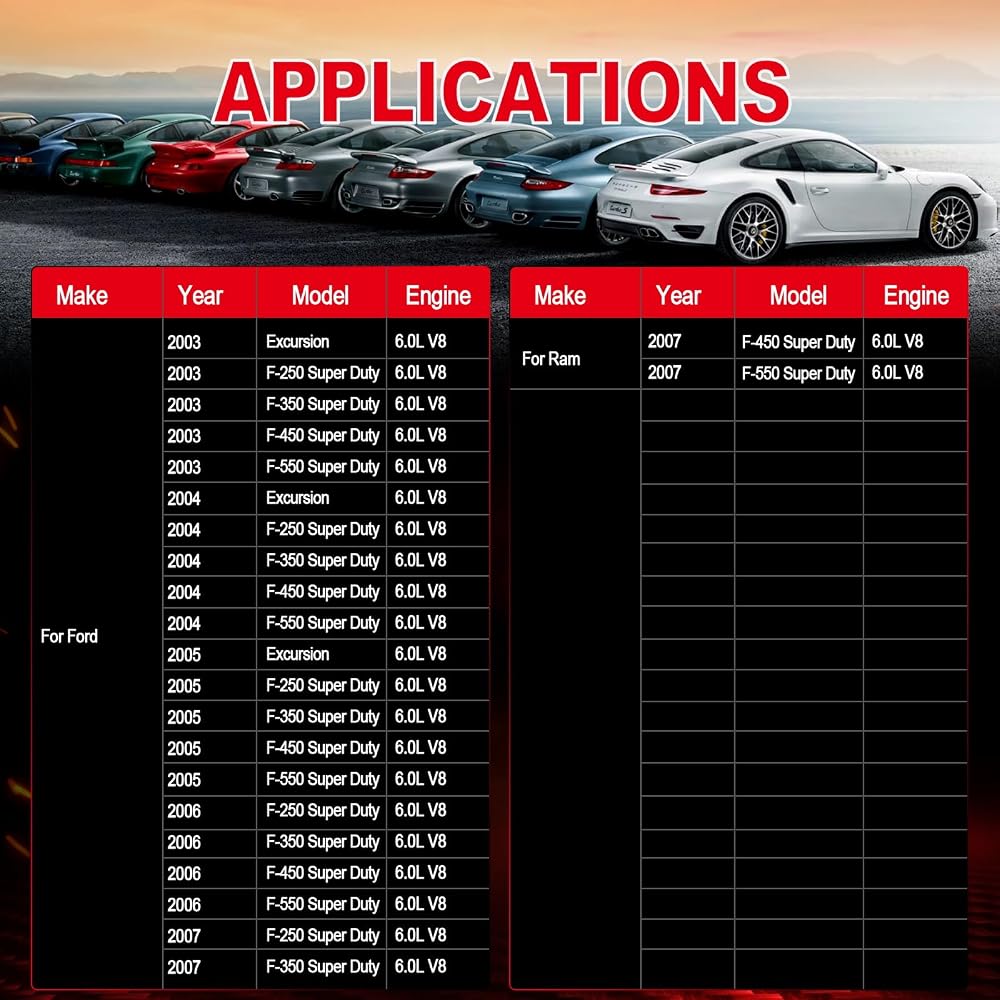1000x1000 pixels.
Task: Select the 2004 year beside F-550 Super Duty
Action: (x=184, y=623)
